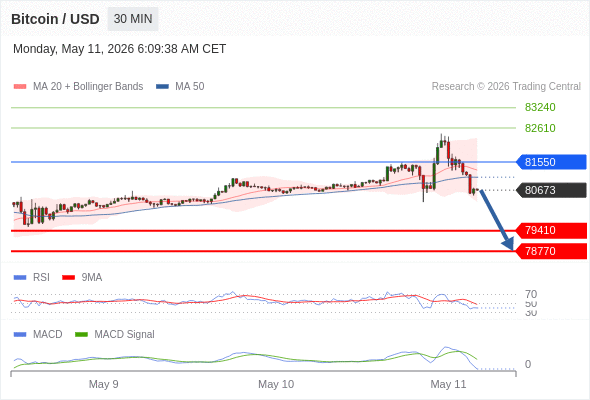This screenshot has height=400, width=590.
Task: Click the MACD zero level label
Action: tap(528, 364)
